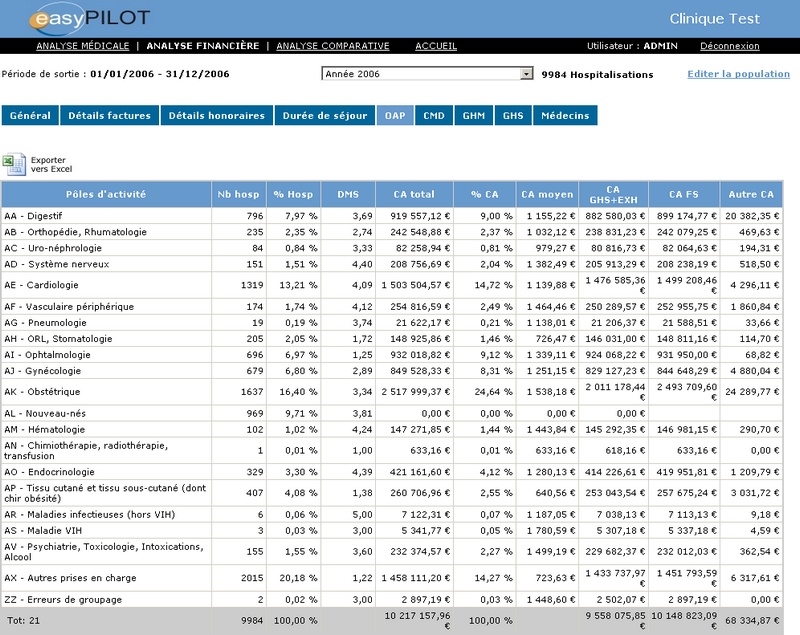Select AC - Uro-néphrologie row label
This screenshot has height=635, width=800.
[53, 248]
